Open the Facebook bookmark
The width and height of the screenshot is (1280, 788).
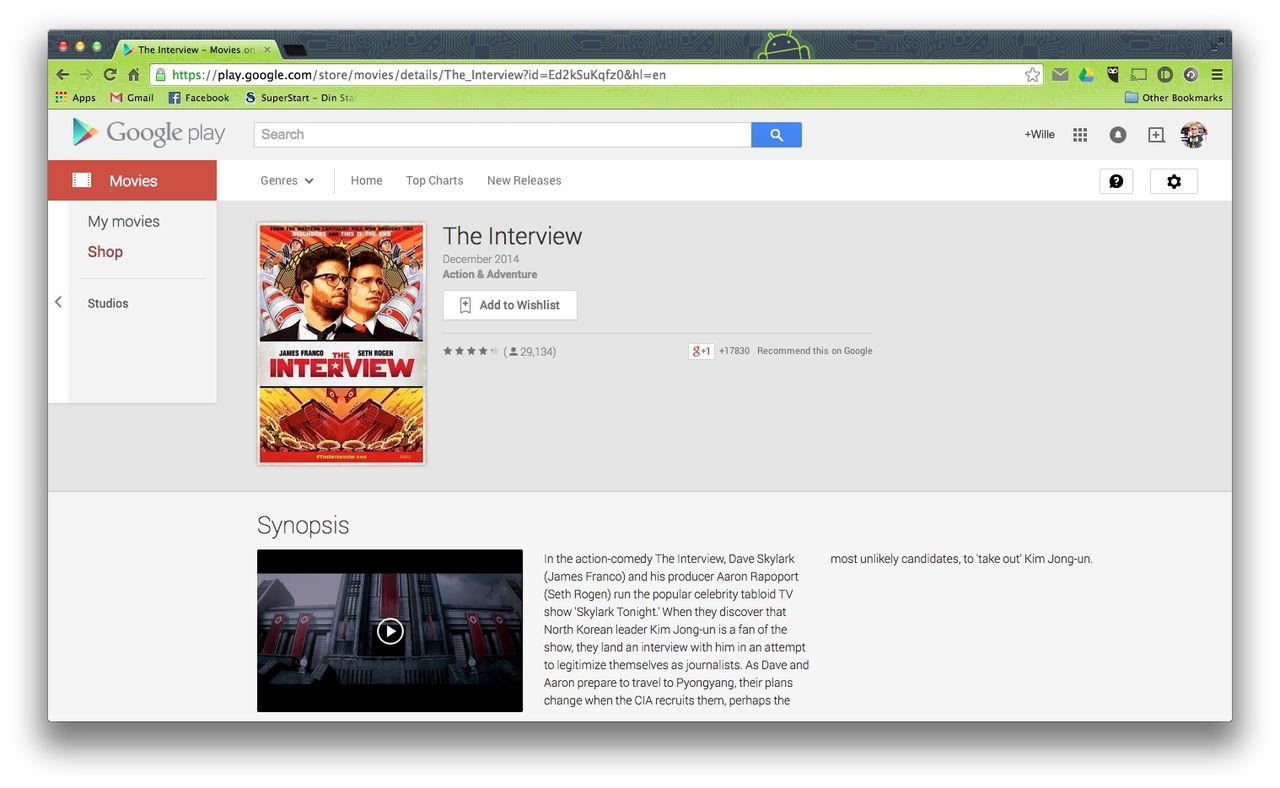click(199, 98)
